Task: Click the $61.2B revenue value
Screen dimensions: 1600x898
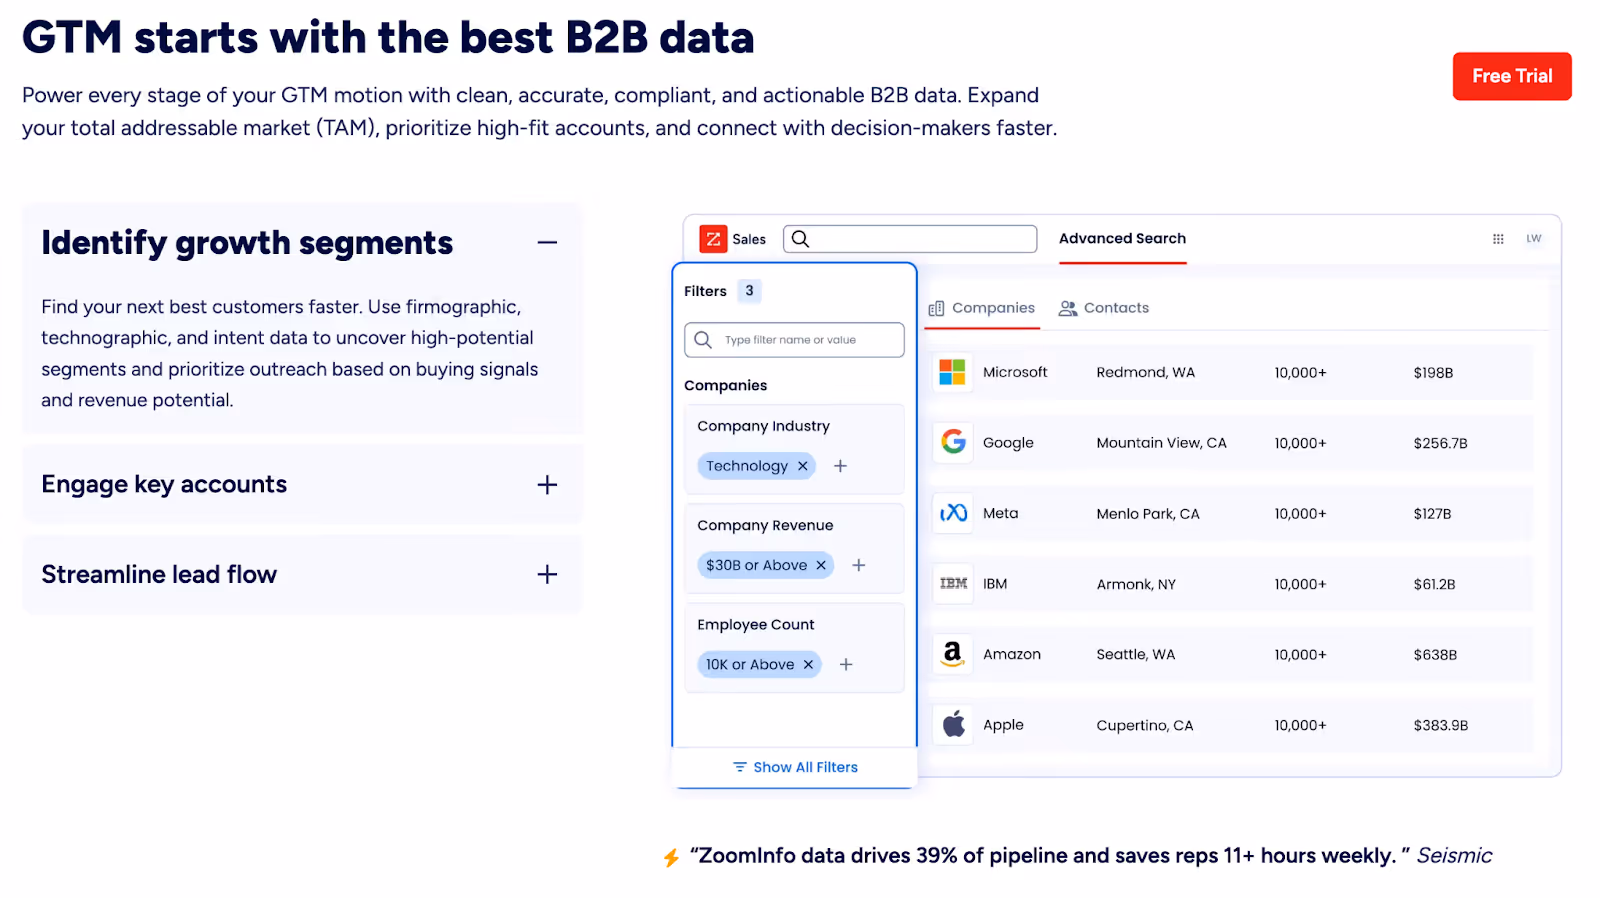Action: click(x=1434, y=584)
